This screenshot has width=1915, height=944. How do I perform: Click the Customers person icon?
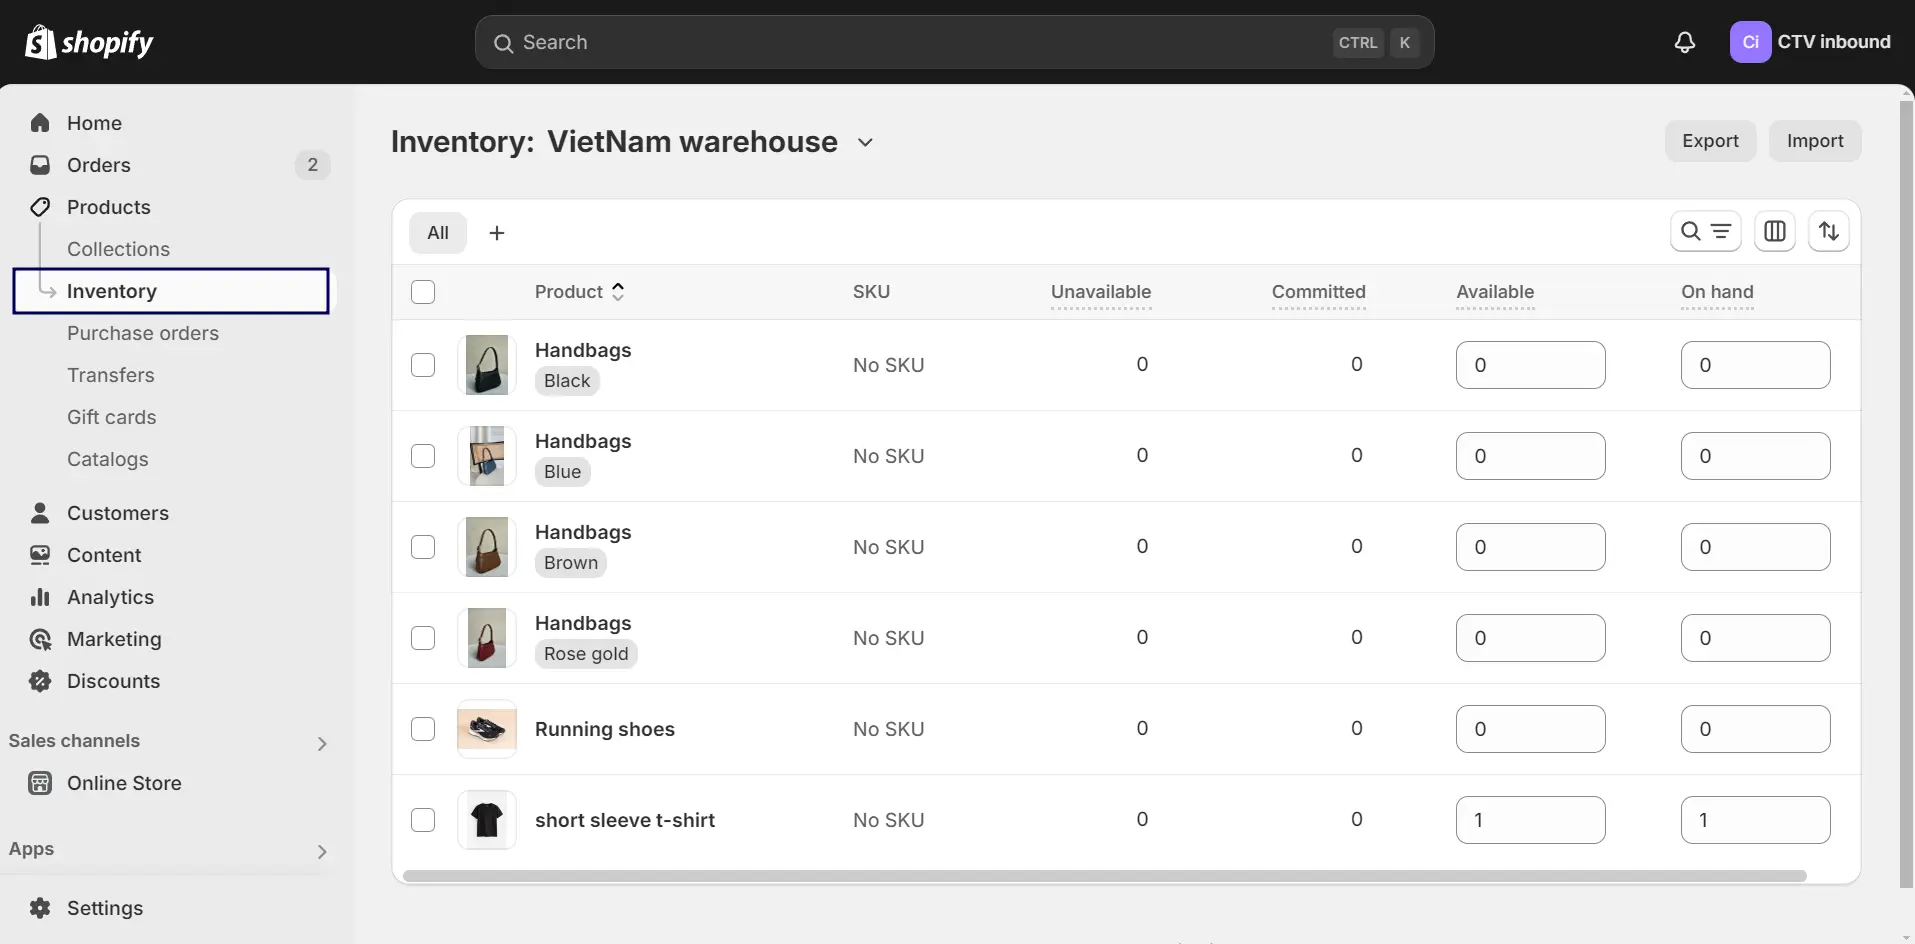pyautogui.click(x=40, y=513)
